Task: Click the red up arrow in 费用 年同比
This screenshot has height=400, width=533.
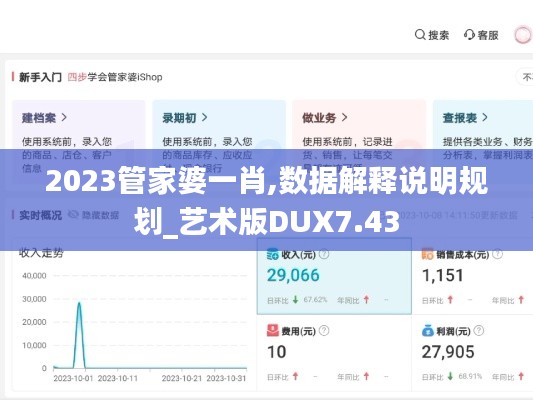Action: 366,376
